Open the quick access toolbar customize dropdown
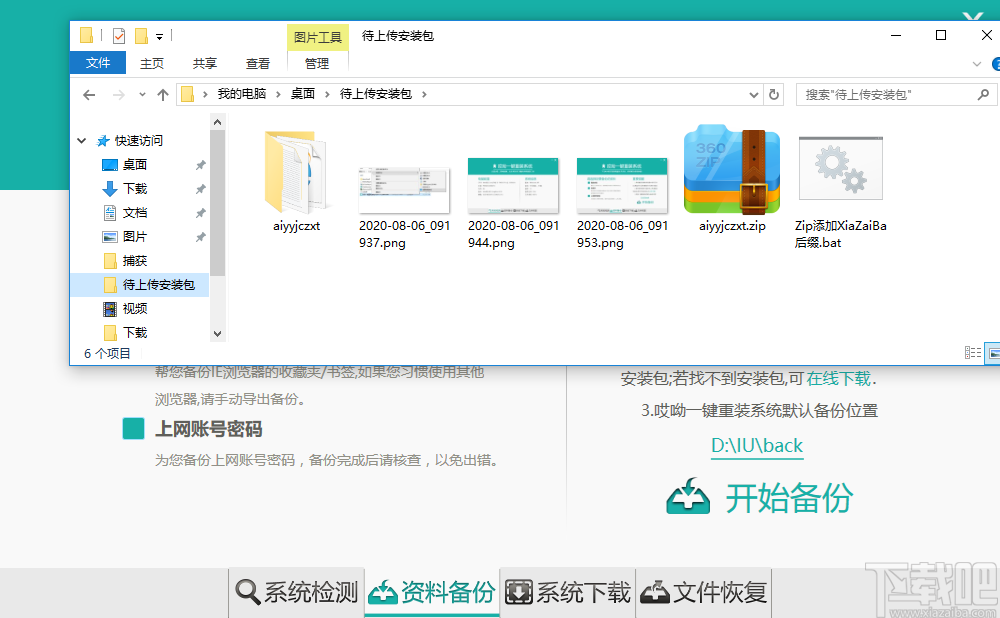This screenshot has height=618, width=1000. pos(160,35)
